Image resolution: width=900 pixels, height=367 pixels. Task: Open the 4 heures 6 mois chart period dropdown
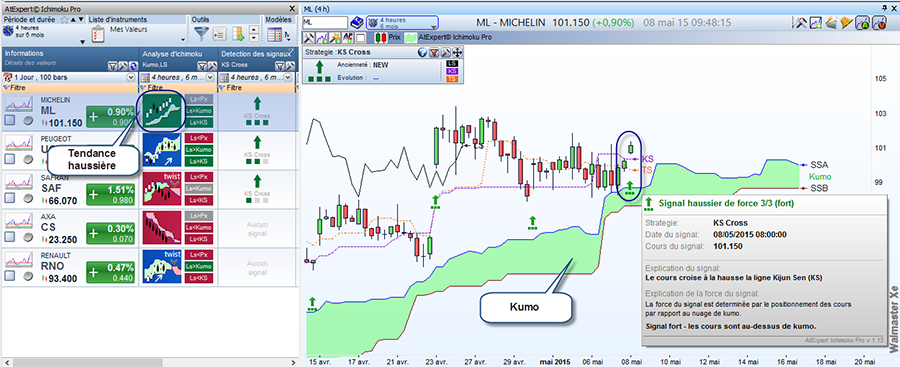[402, 22]
